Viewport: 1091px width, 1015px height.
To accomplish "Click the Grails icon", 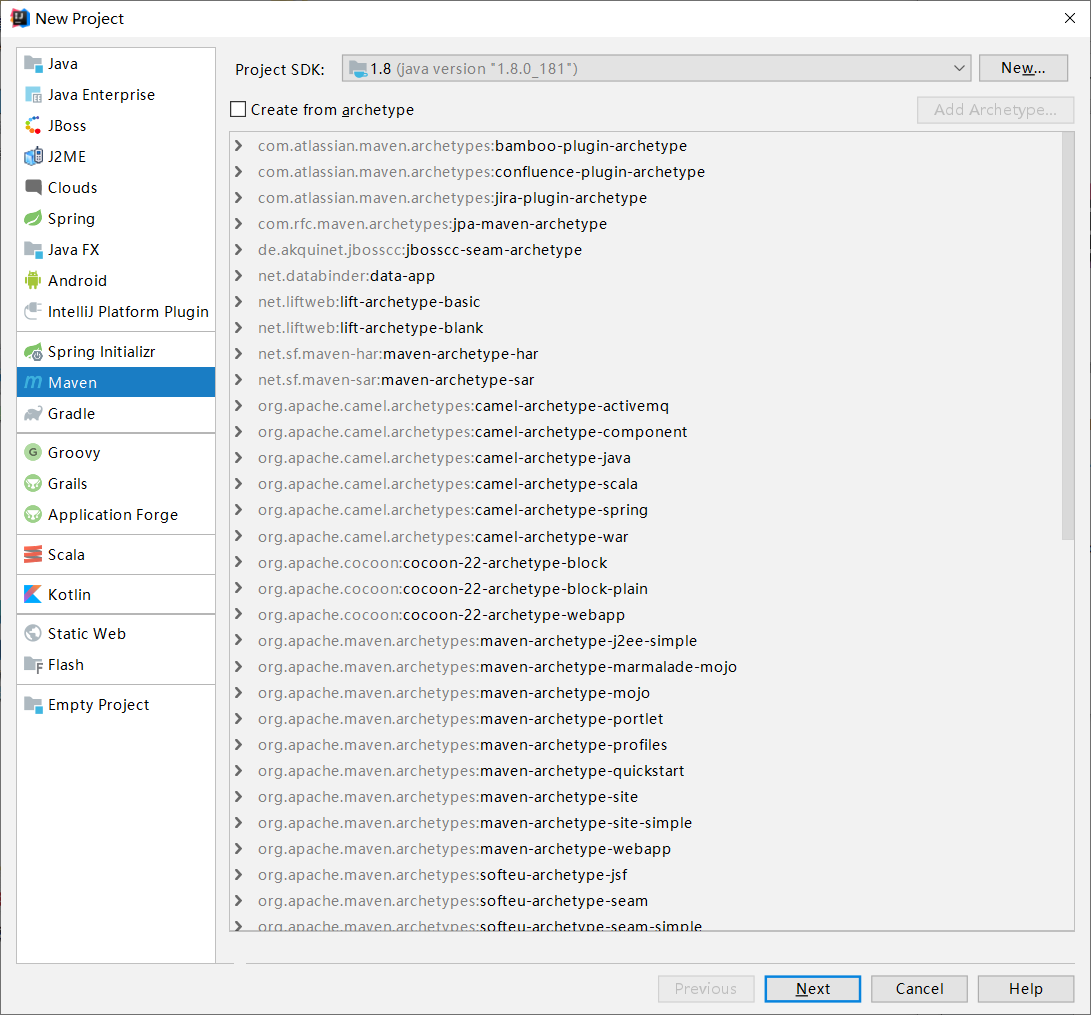I will pos(33,483).
